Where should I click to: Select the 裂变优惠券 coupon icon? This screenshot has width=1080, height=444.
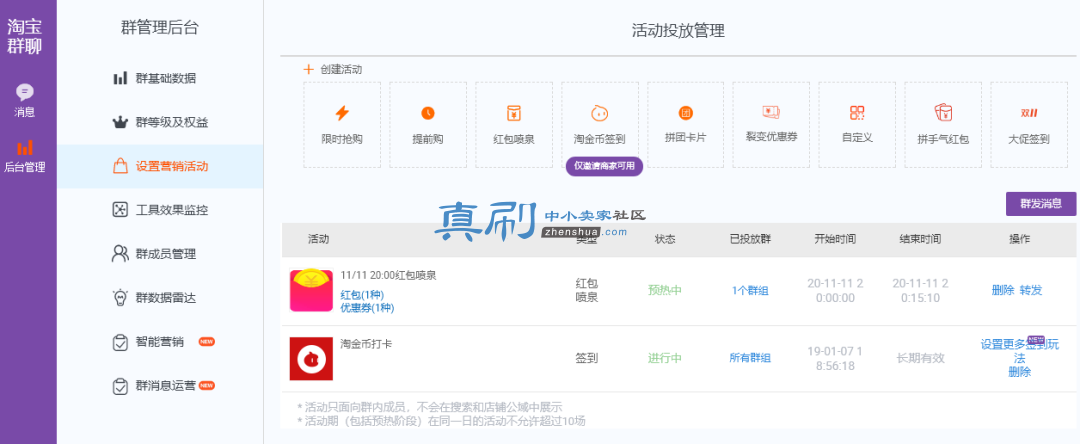pos(771,112)
